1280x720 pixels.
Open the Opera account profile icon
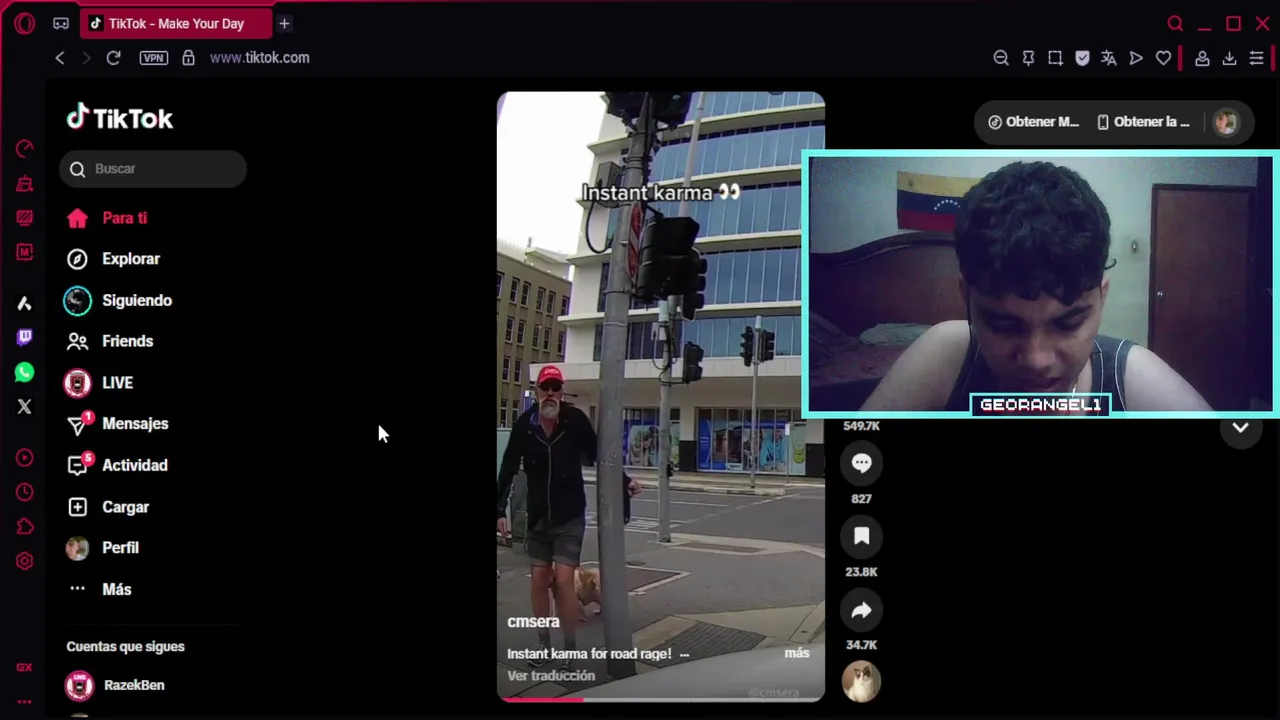point(1203,58)
